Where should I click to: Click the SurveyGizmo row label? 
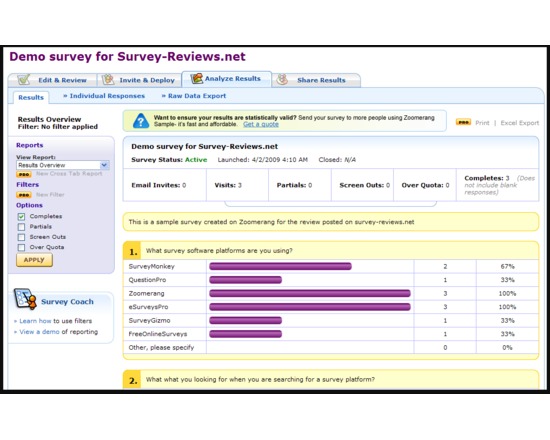pos(149,320)
